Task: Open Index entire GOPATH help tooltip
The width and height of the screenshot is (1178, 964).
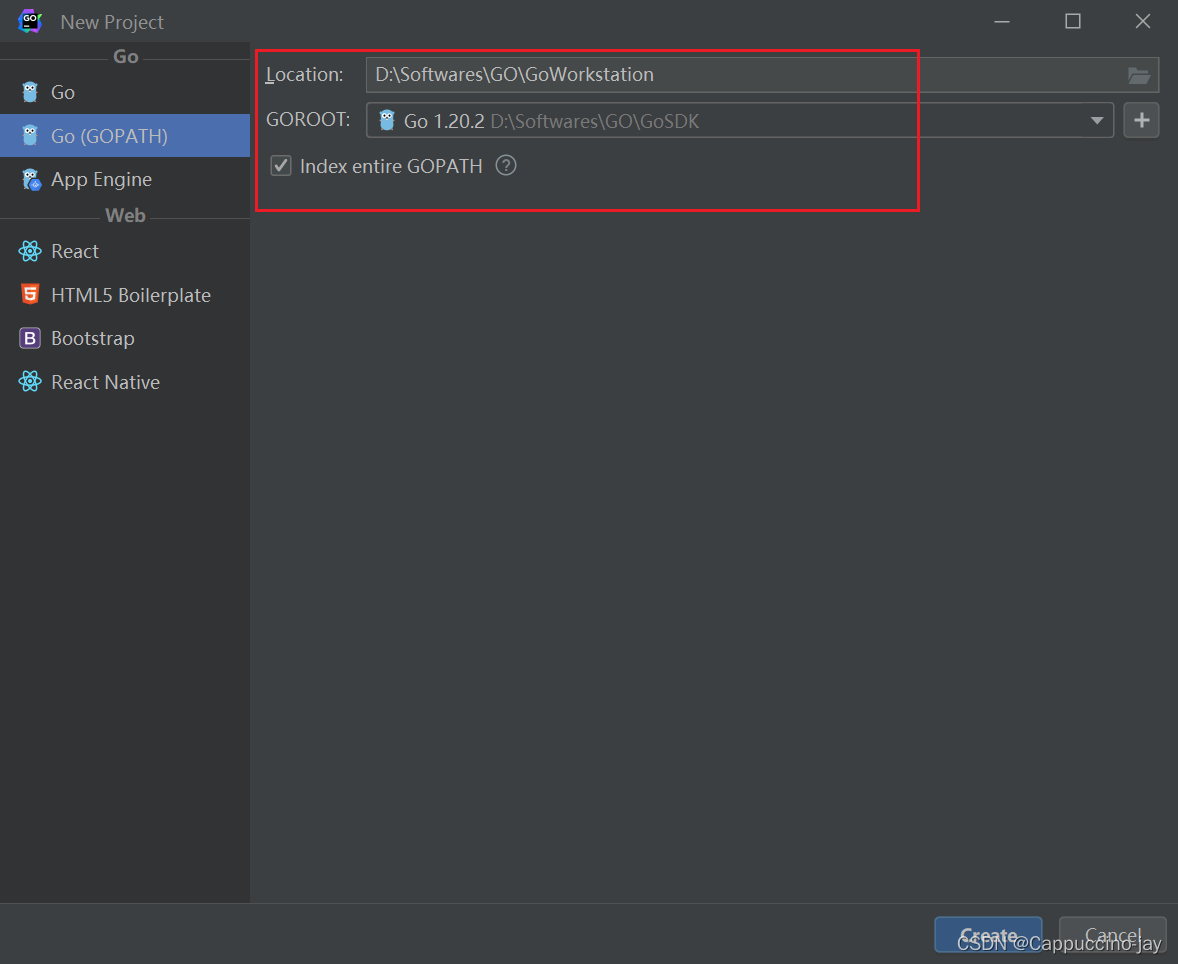Action: pos(506,165)
